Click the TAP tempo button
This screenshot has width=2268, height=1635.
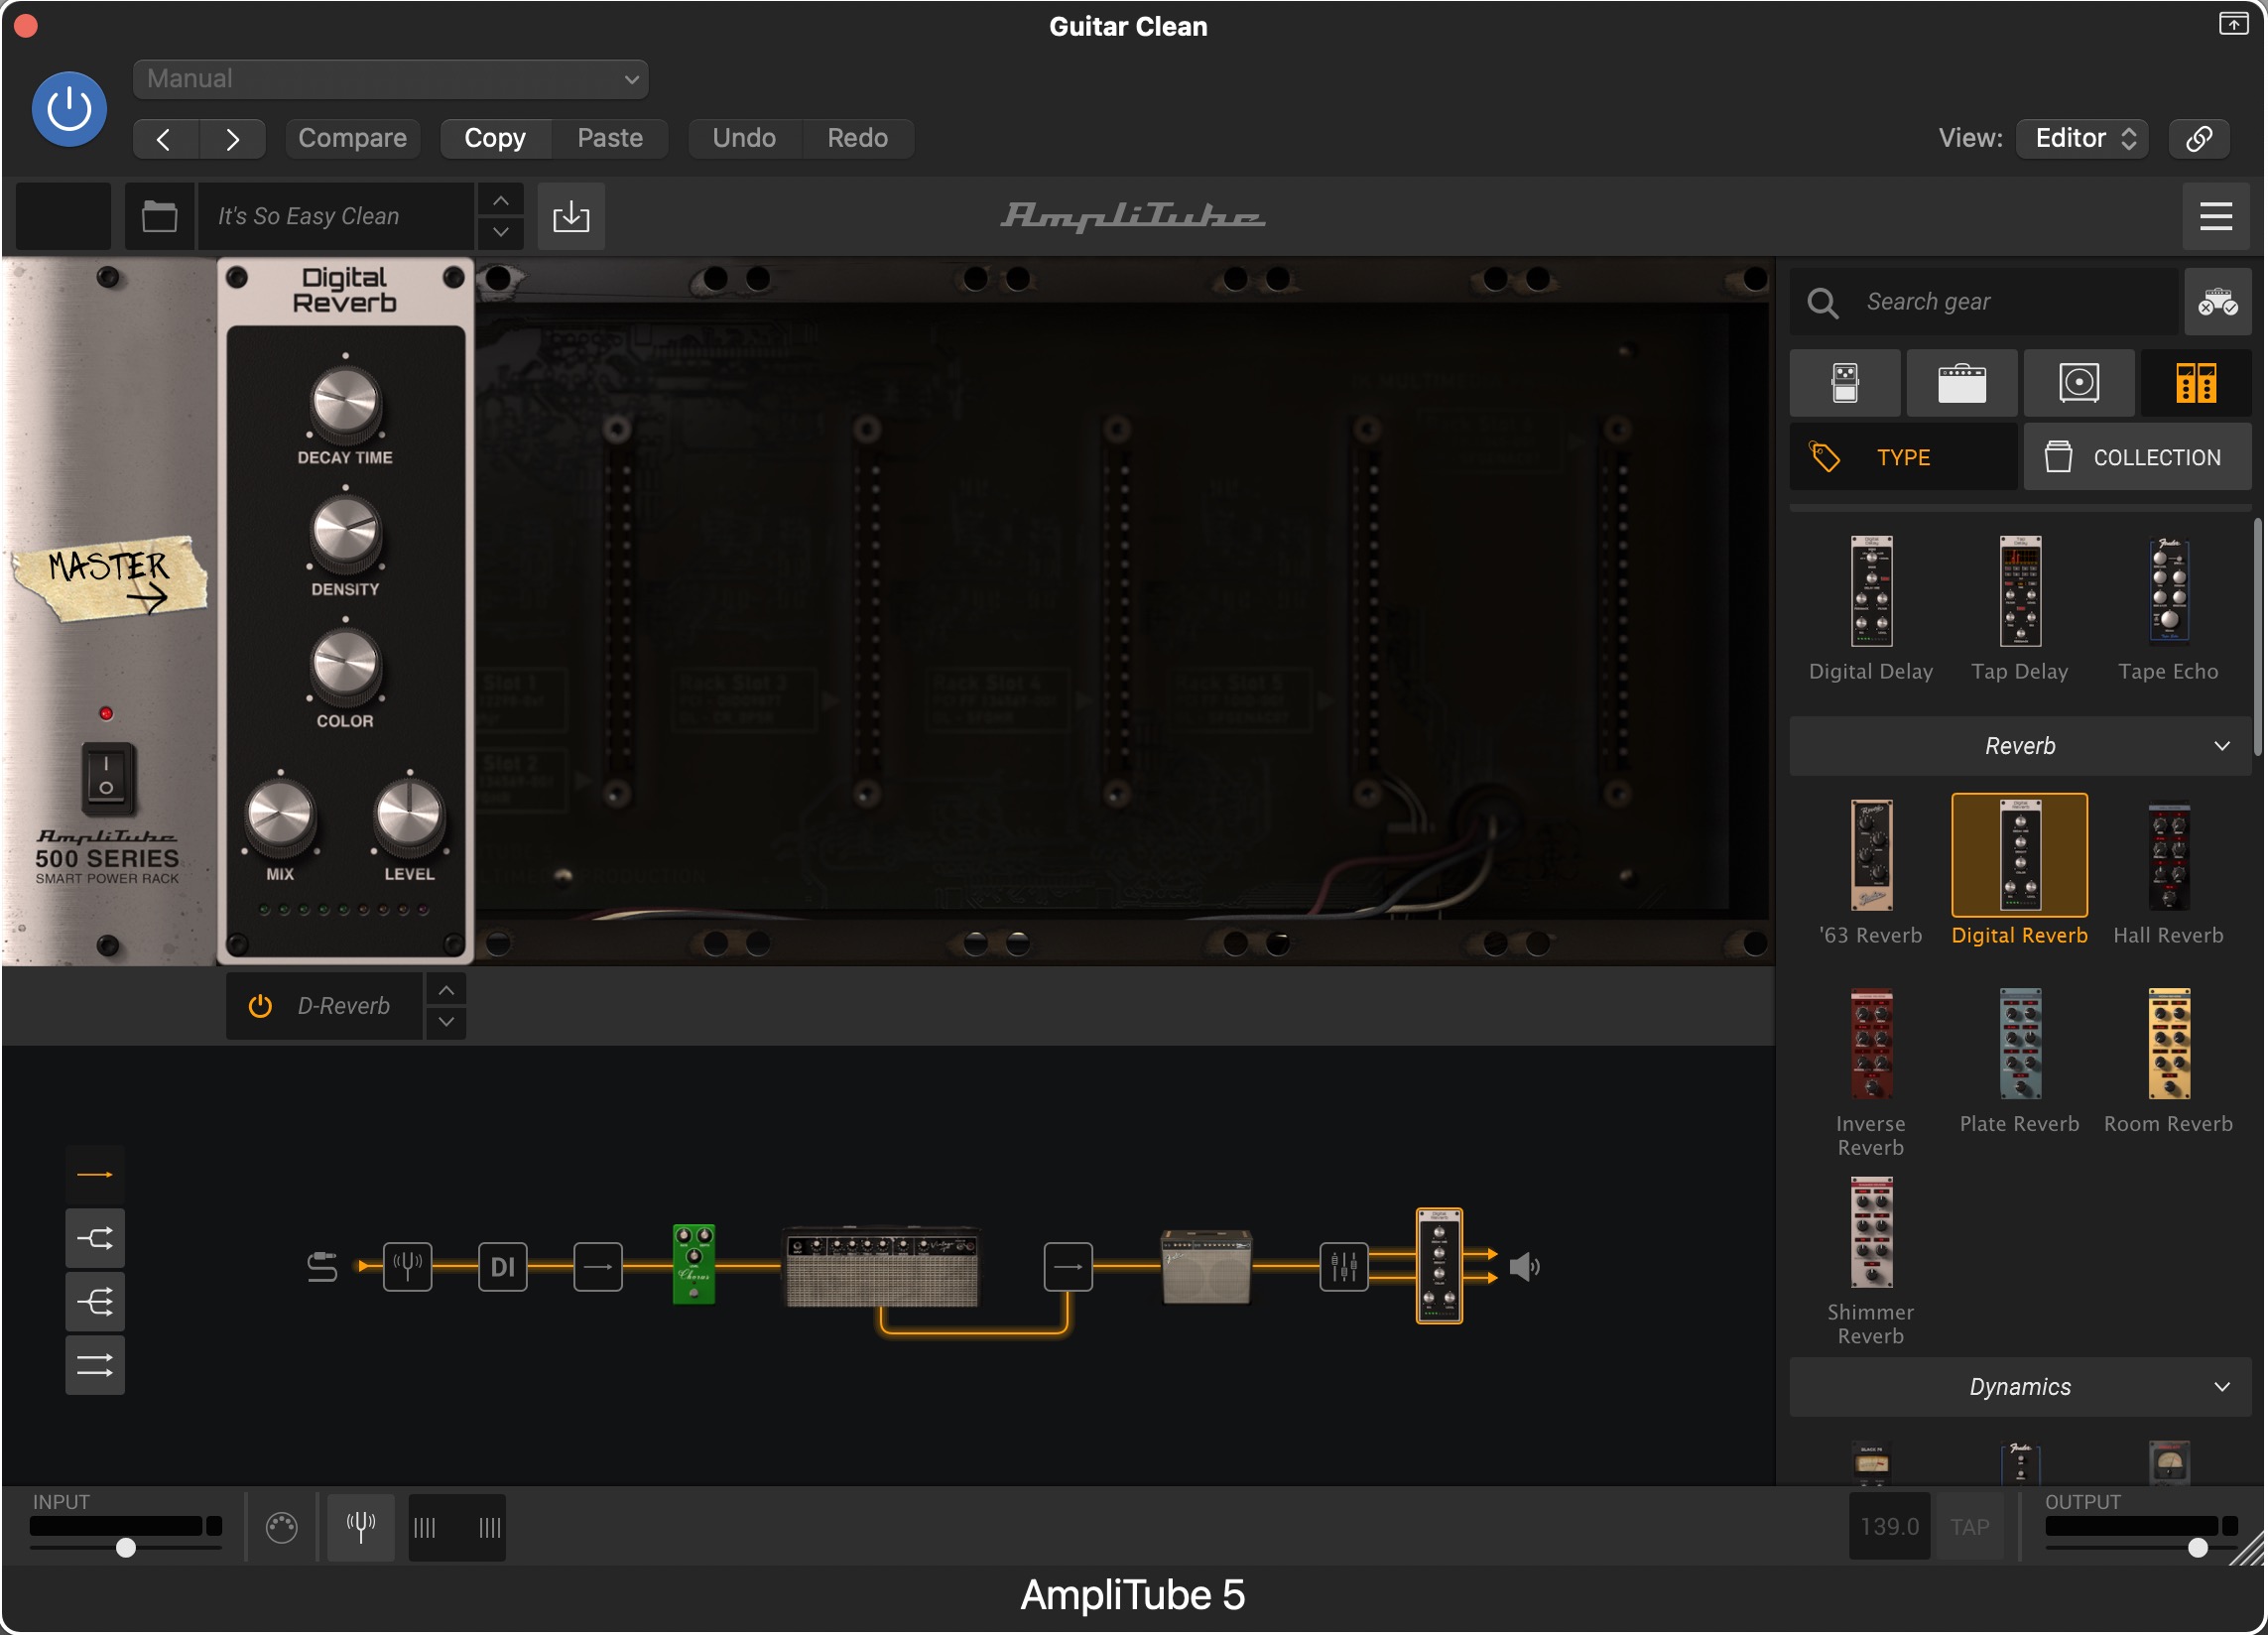(x=1969, y=1527)
